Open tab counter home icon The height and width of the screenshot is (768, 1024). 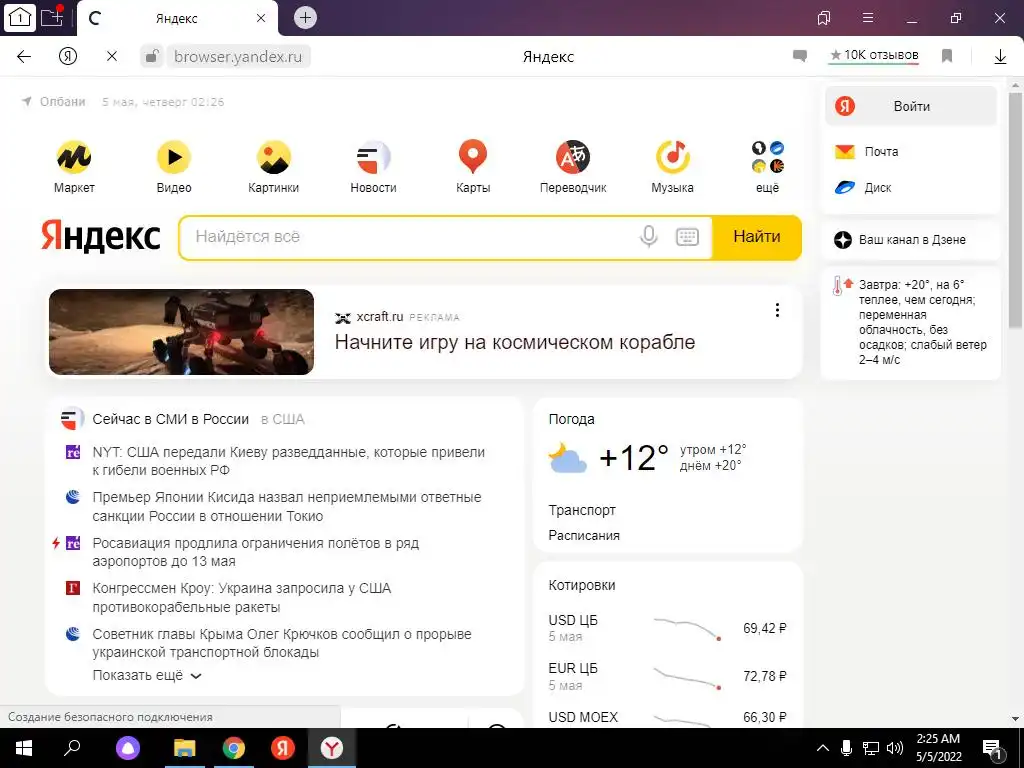click(19, 18)
